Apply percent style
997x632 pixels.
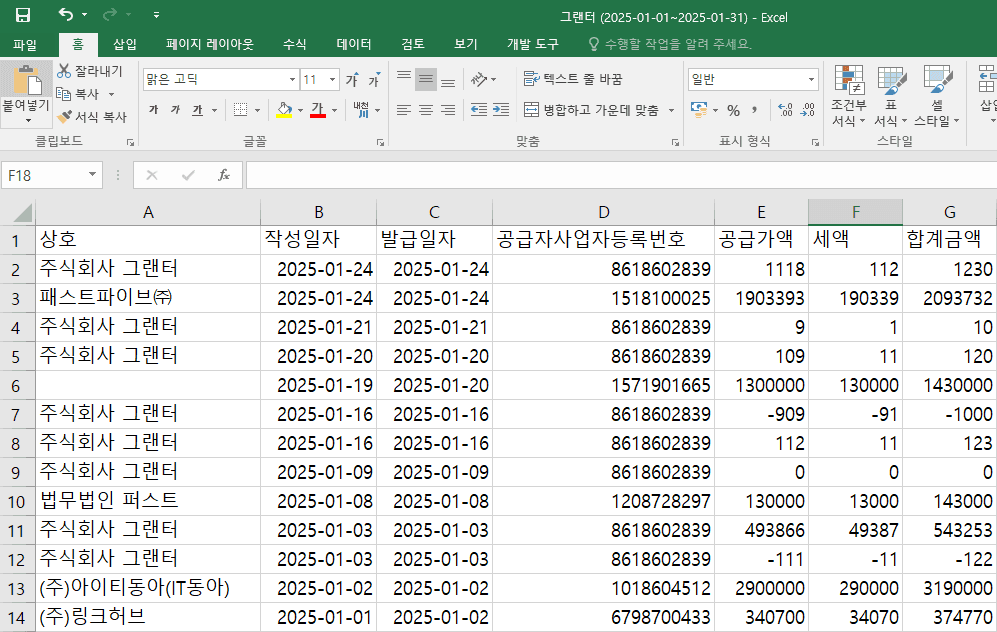tap(733, 110)
